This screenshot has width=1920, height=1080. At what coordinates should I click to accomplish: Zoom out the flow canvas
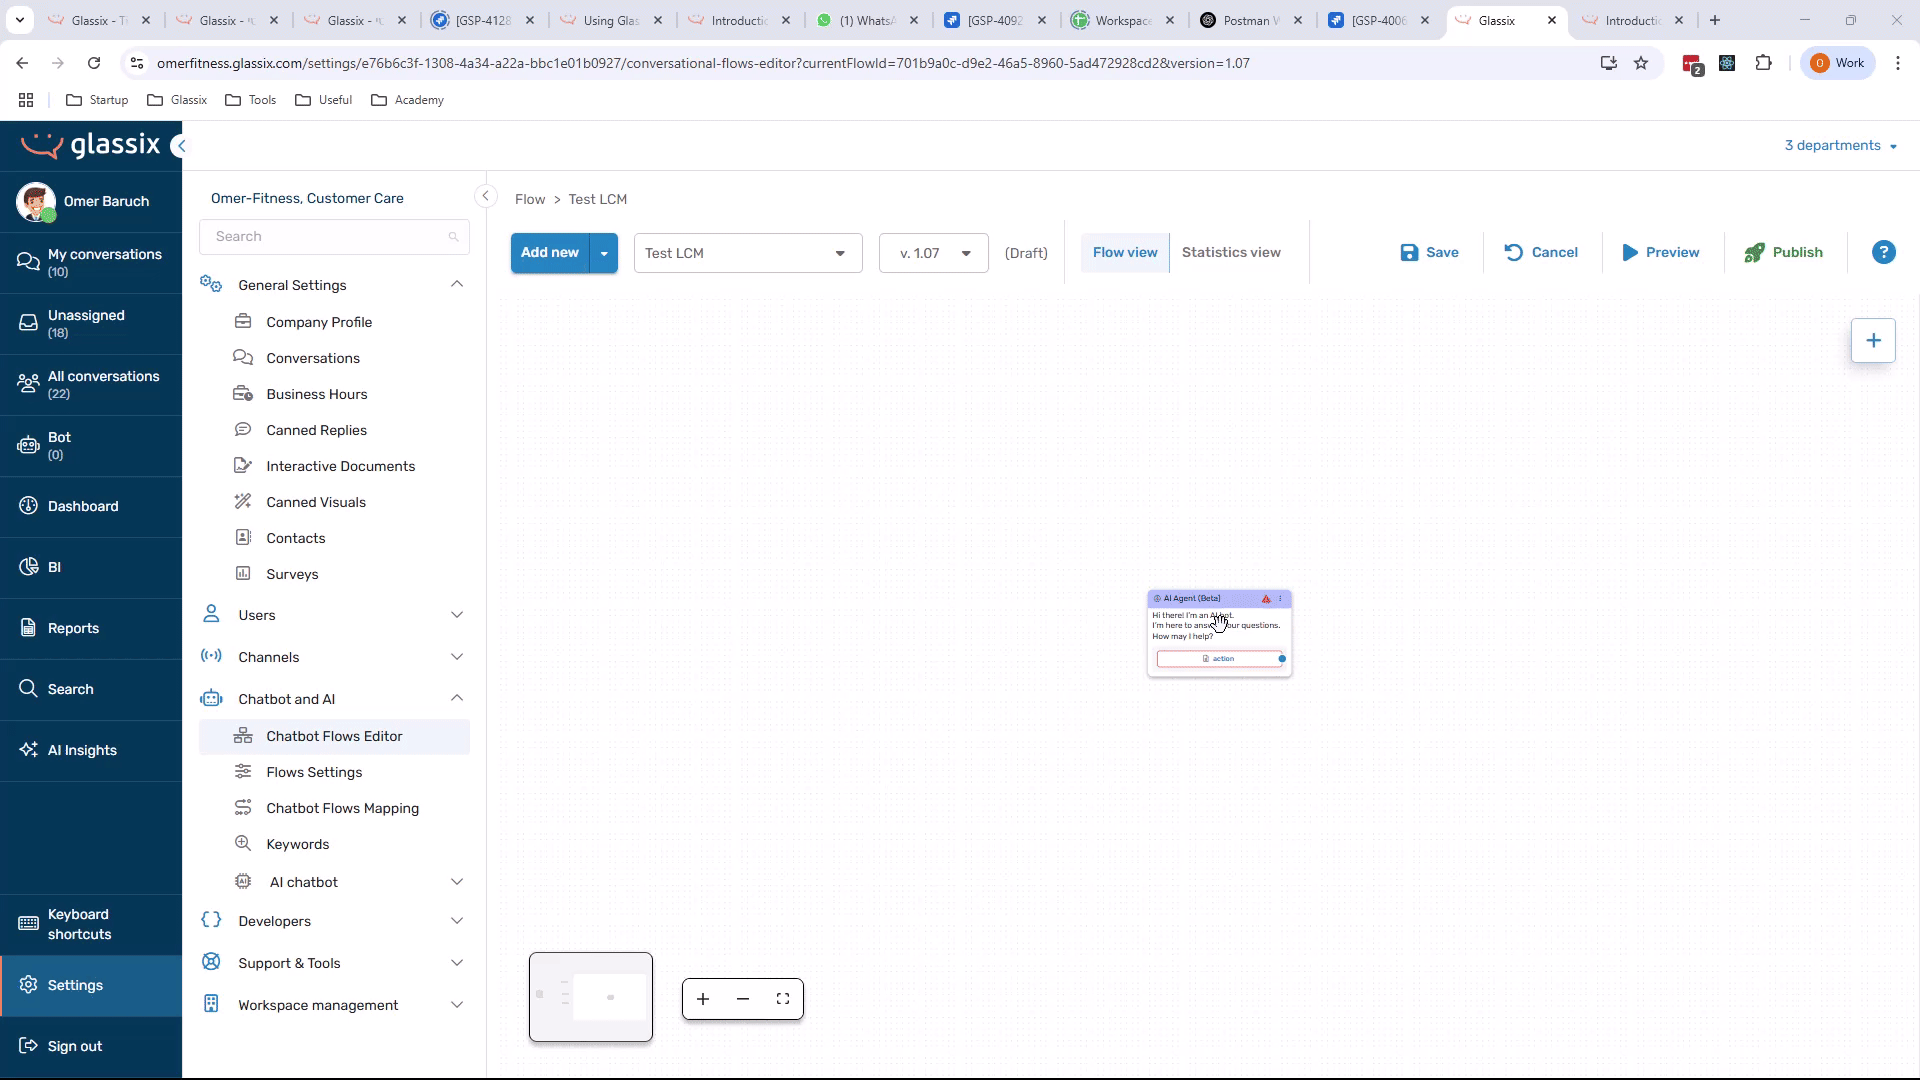[x=743, y=999]
